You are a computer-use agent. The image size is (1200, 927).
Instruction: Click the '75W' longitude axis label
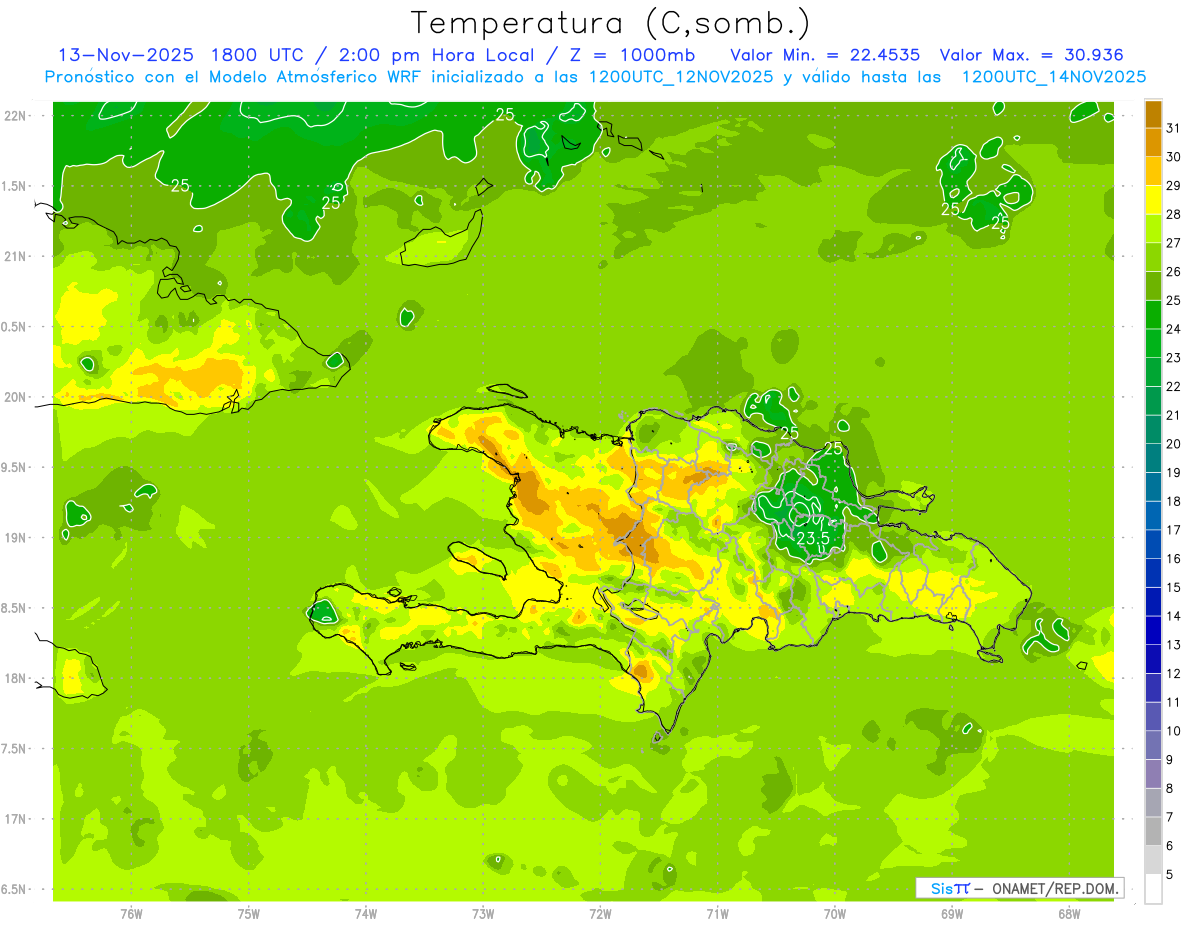[x=249, y=913]
